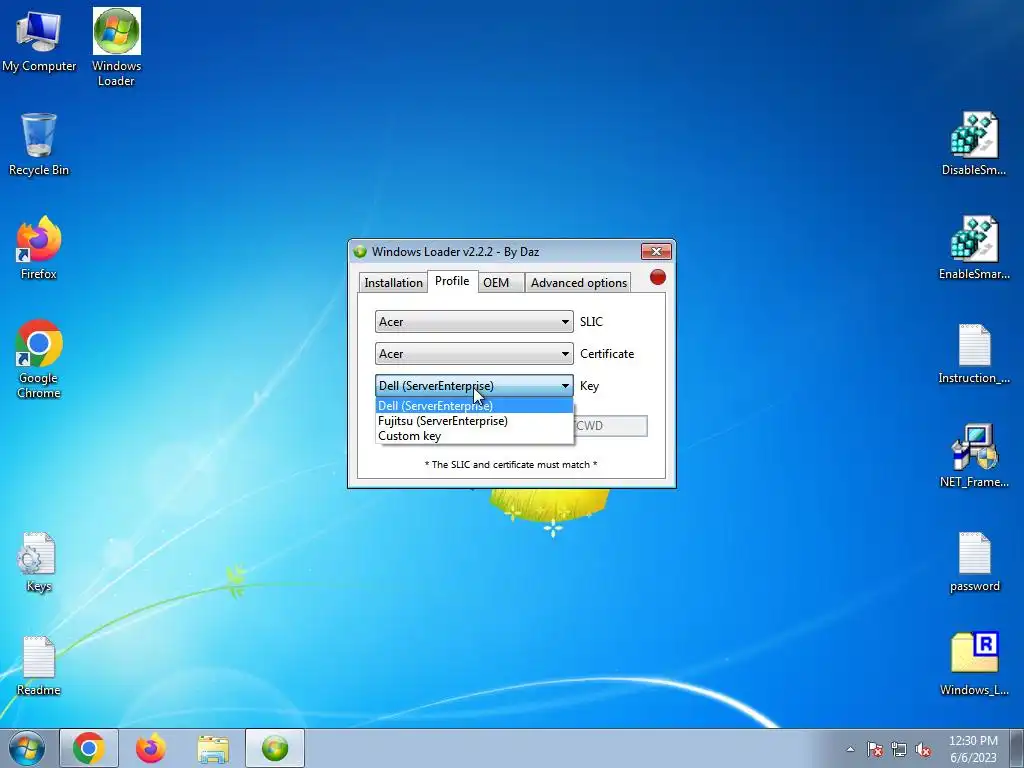Open Chrome from the taskbar

(x=89, y=748)
